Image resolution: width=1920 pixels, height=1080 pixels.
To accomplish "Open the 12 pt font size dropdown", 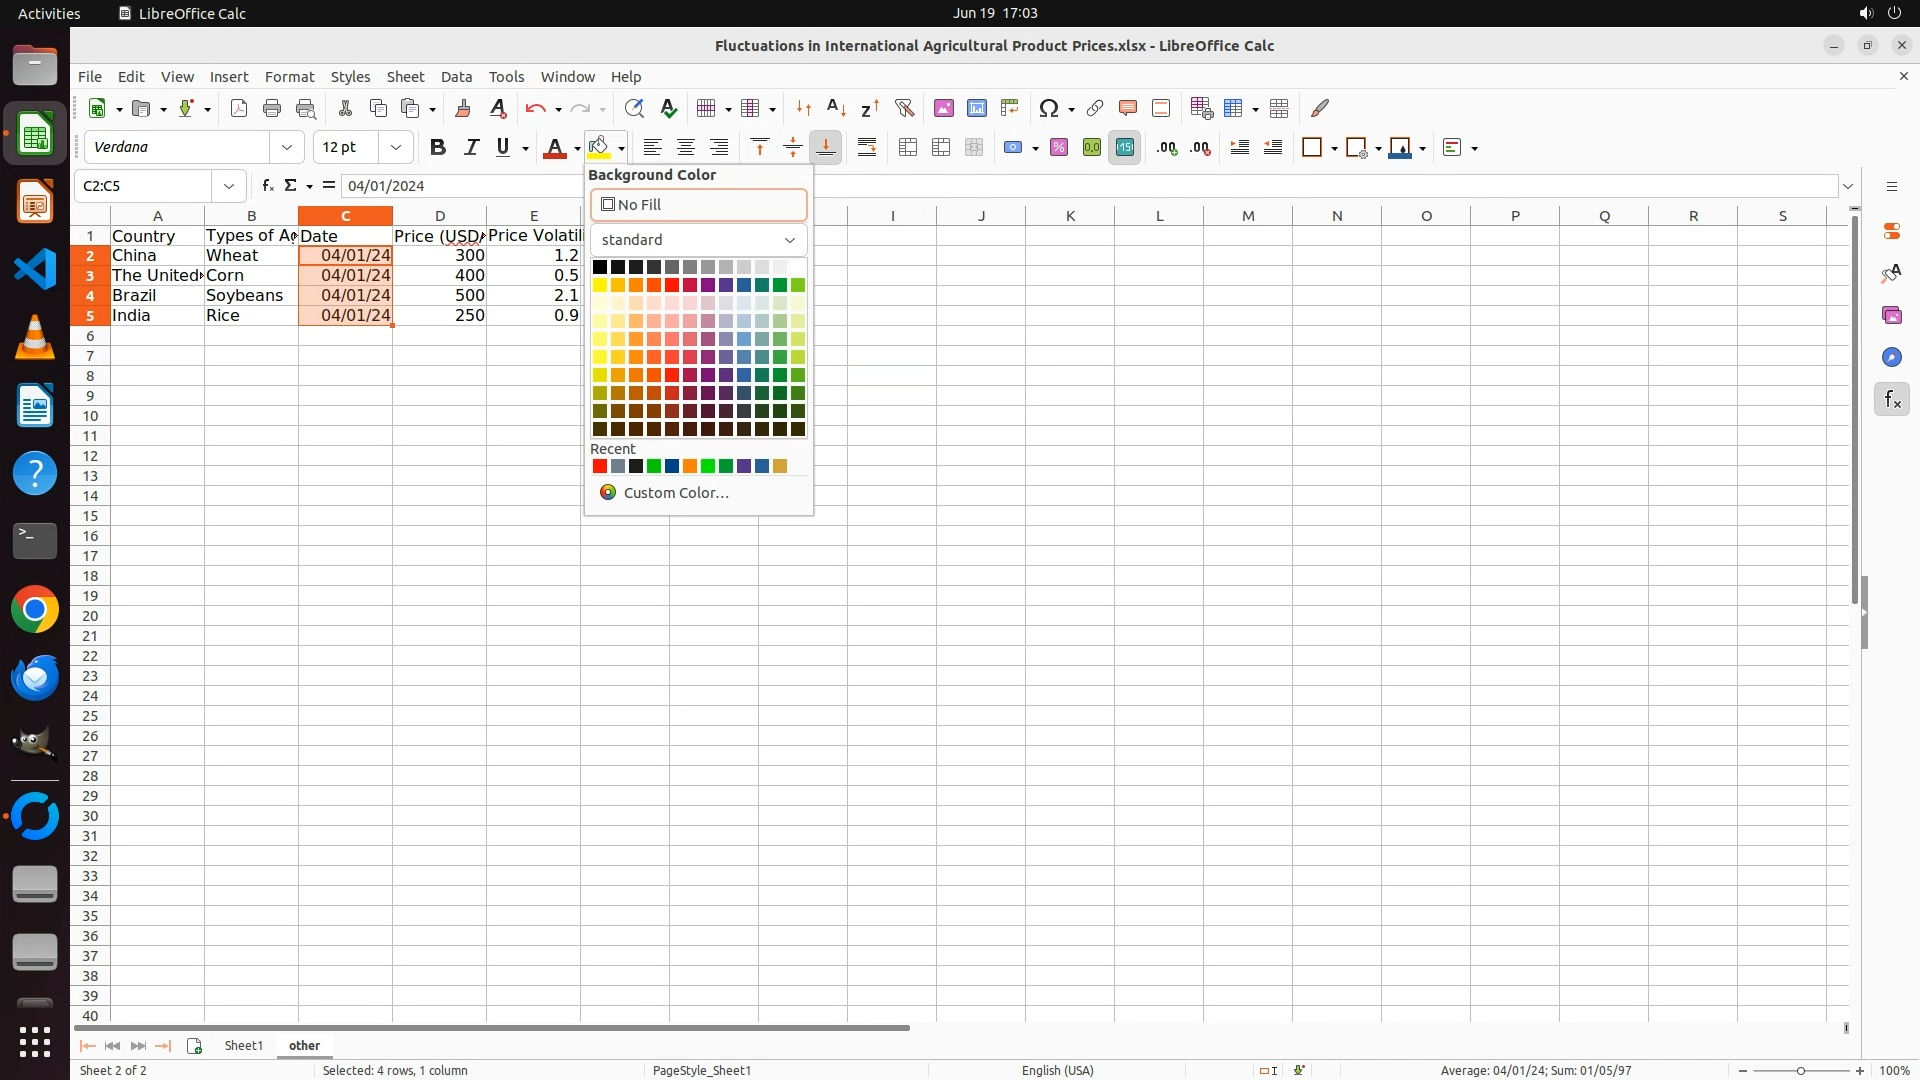I will pos(396,148).
